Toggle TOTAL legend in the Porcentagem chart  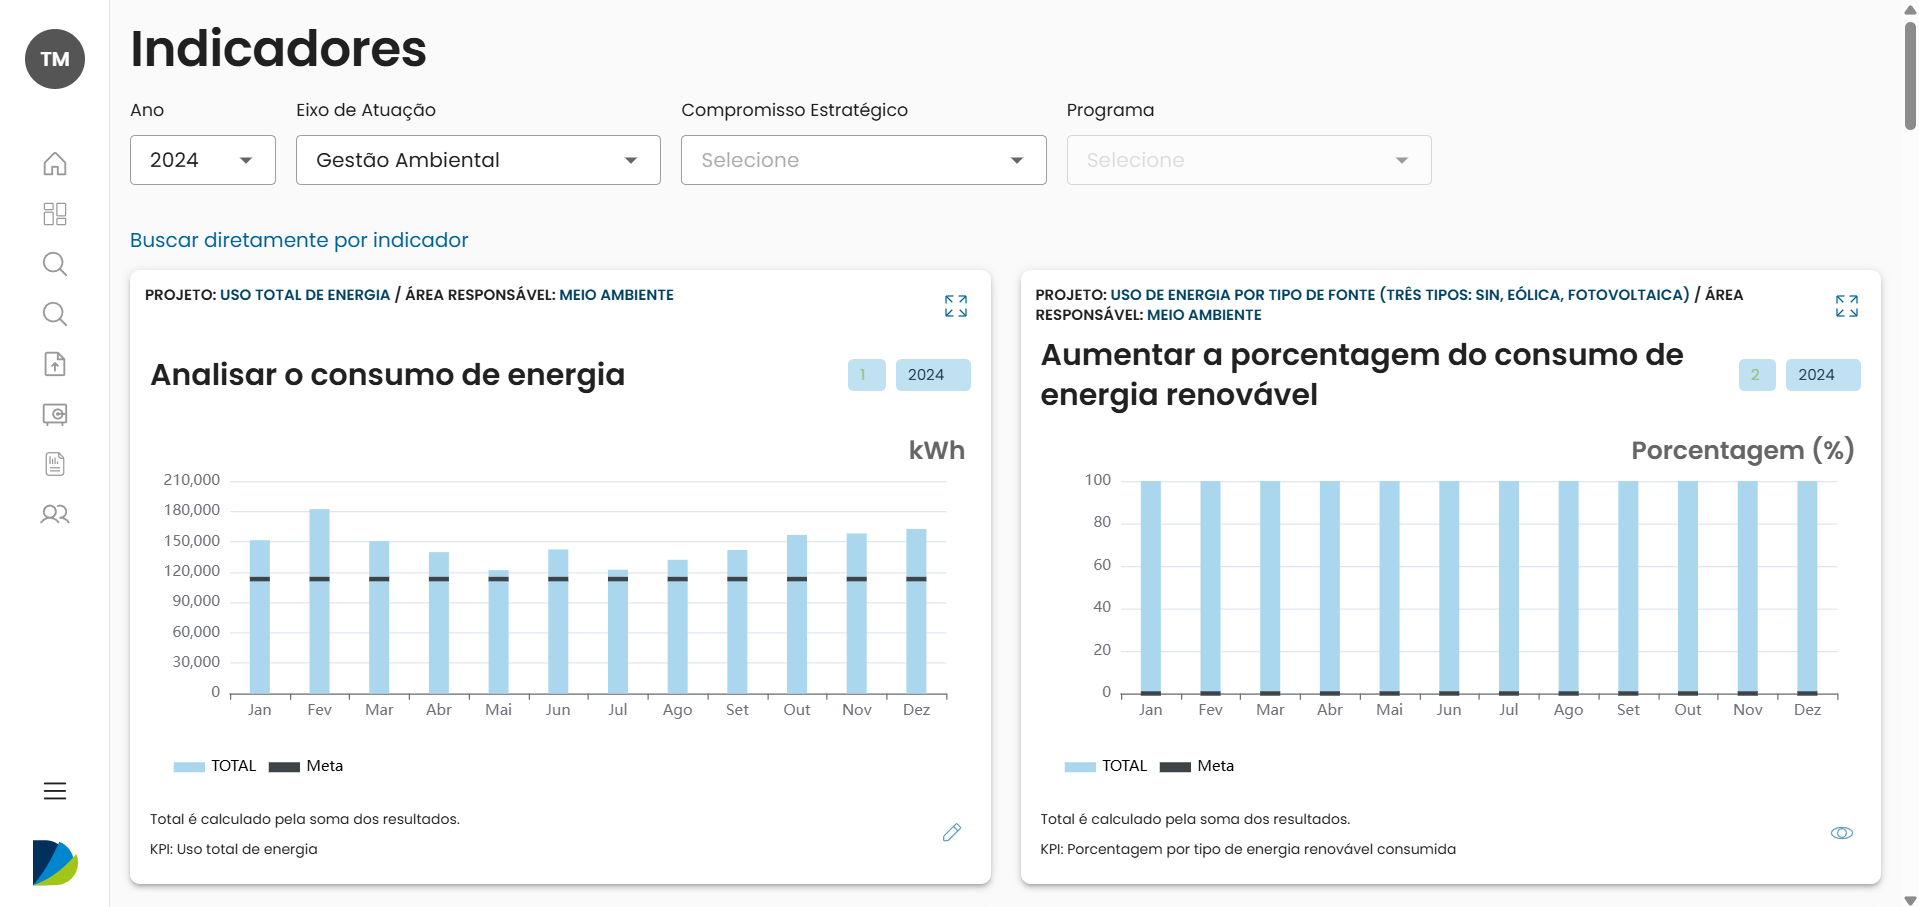(1106, 766)
